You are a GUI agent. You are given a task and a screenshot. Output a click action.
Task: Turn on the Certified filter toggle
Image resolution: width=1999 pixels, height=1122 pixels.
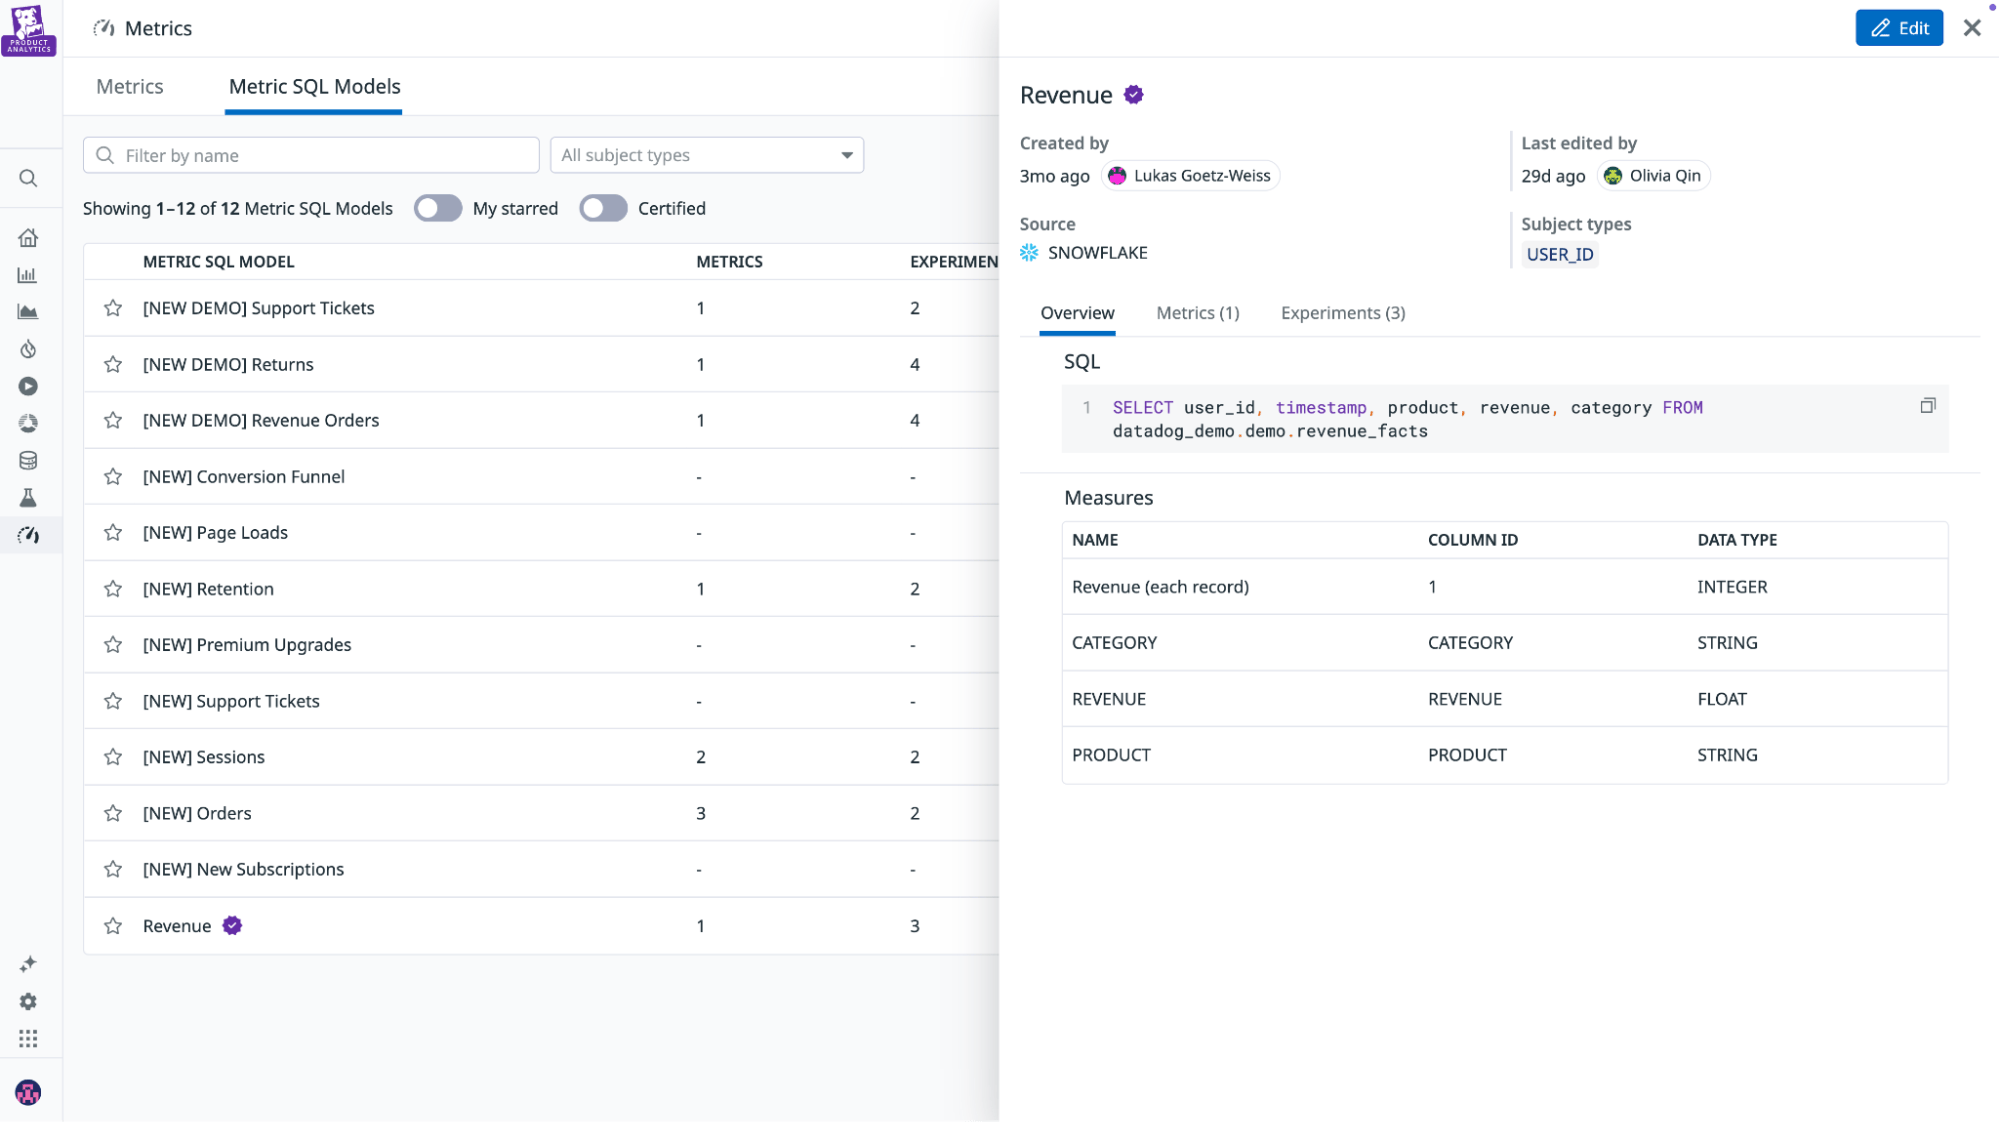pyautogui.click(x=603, y=208)
